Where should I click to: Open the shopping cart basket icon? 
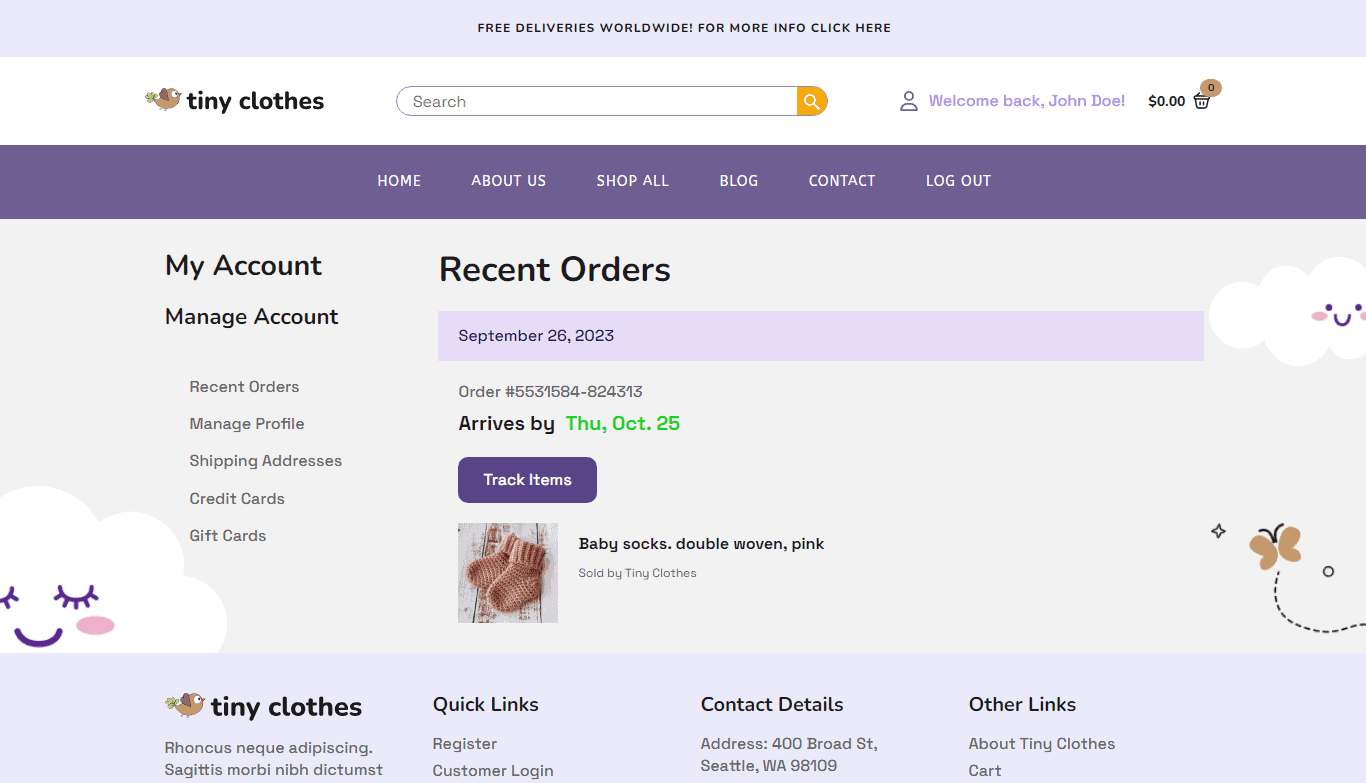(x=1201, y=101)
